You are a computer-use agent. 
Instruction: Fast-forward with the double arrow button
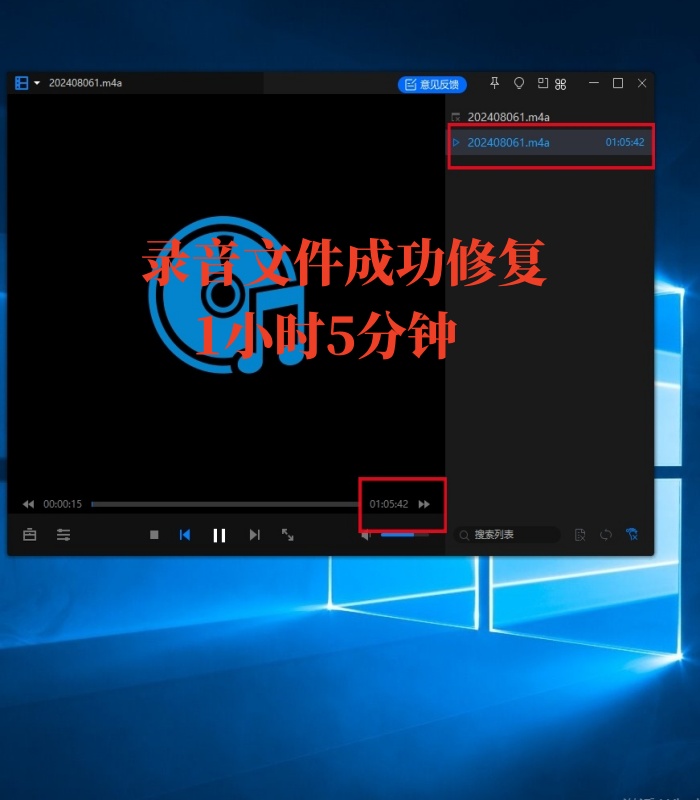click(x=424, y=504)
